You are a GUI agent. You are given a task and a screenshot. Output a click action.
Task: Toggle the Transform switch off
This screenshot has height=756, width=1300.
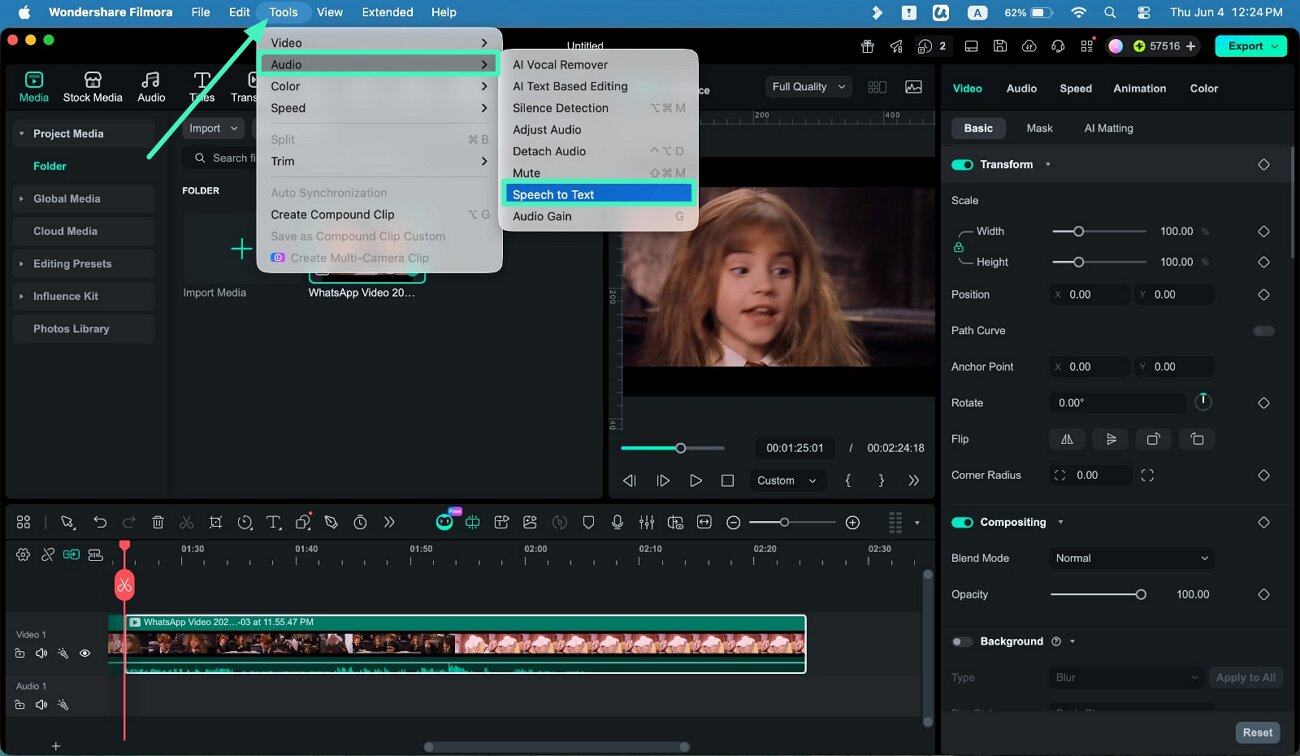(962, 164)
